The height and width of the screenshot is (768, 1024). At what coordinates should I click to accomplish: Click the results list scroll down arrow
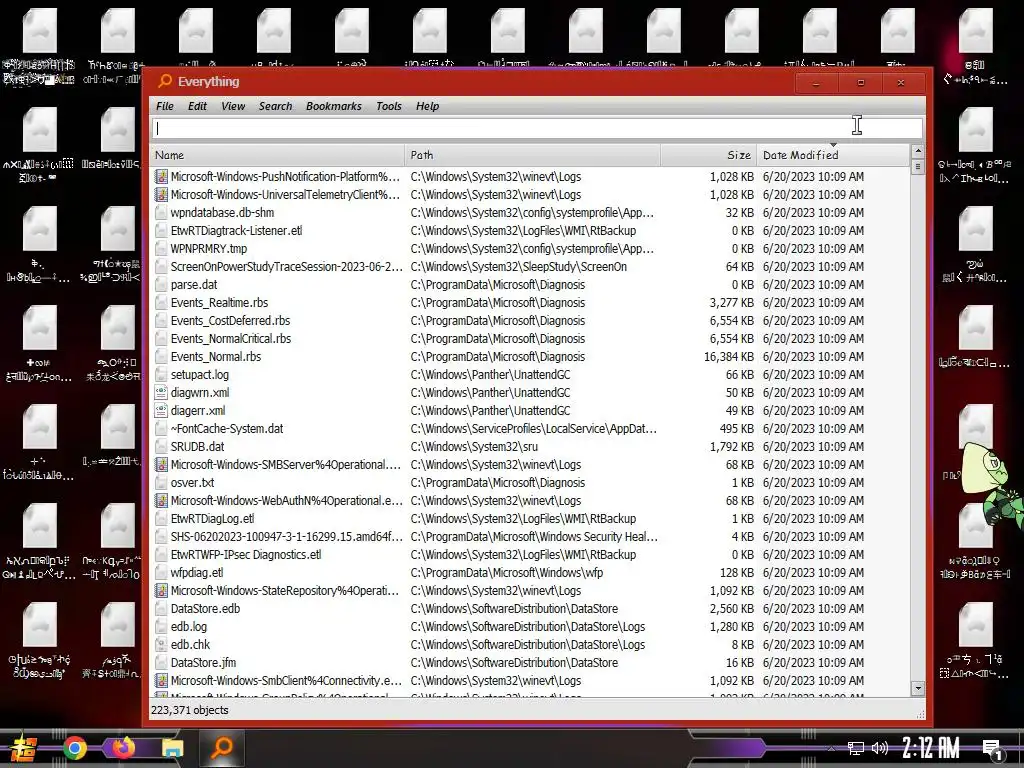click(x=918, y=688)
